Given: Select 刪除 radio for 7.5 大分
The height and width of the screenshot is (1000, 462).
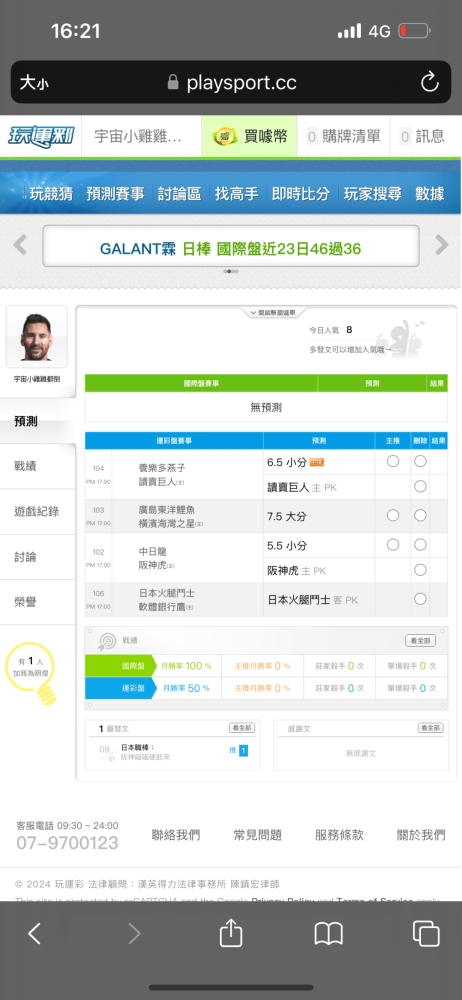Looking at the screenshot, I should coord(420,515).
